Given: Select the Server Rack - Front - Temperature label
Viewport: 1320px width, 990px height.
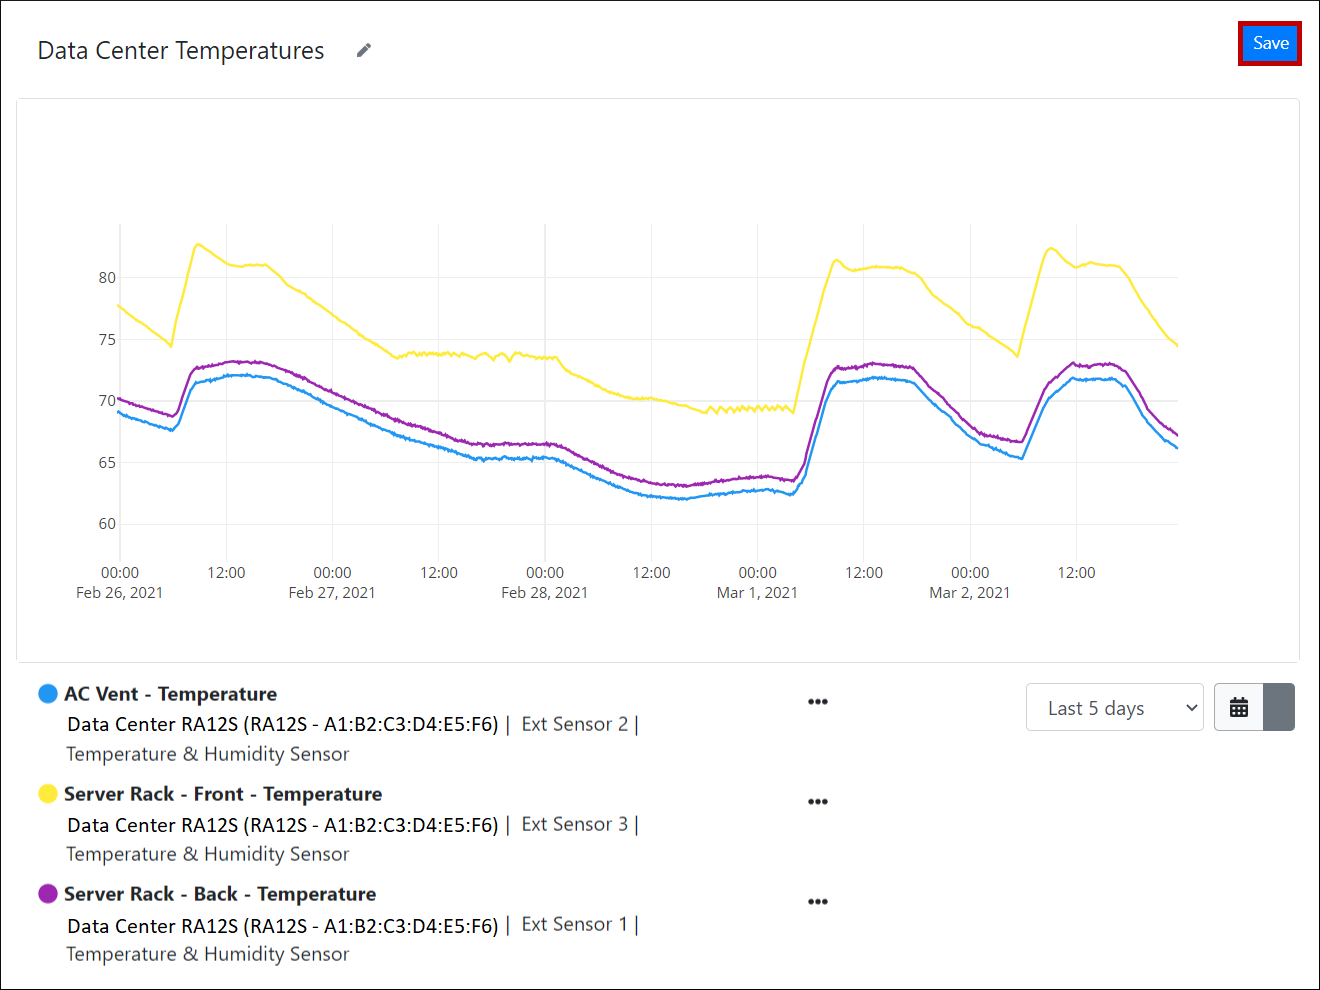Looking at the screenshot, I should tap(223, 794).
